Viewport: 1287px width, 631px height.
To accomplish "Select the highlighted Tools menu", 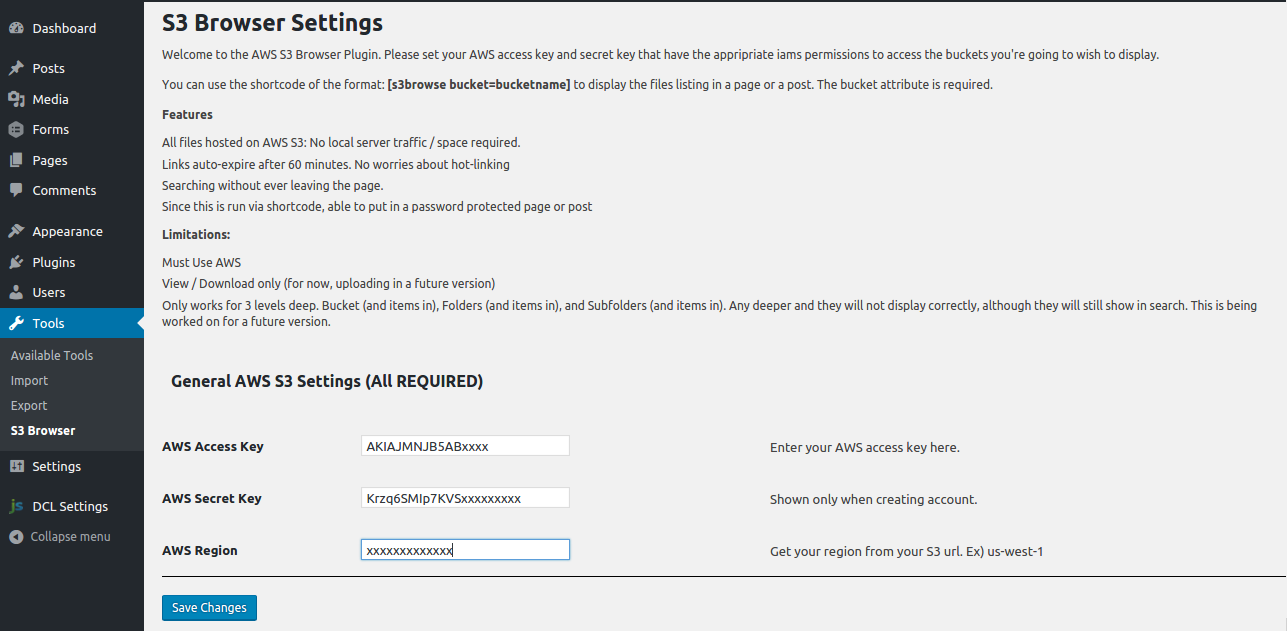I will coord(72,323).
